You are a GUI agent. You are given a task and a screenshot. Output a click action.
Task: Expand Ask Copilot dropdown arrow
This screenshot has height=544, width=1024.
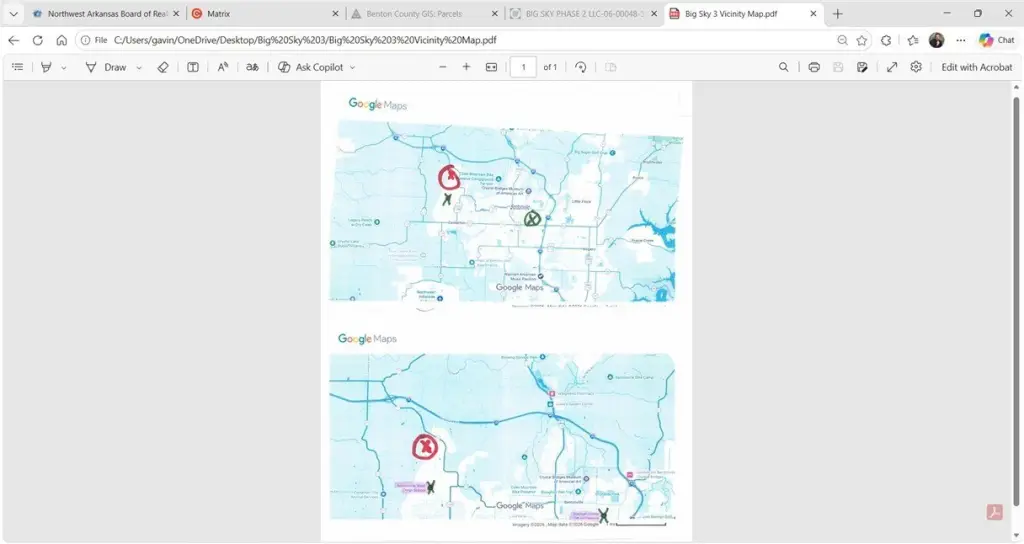point(353,67)
